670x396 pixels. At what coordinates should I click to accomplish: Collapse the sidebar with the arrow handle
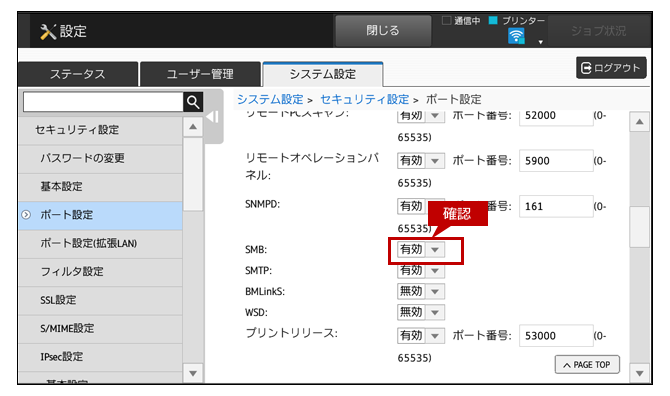click(x=213, y=117)
